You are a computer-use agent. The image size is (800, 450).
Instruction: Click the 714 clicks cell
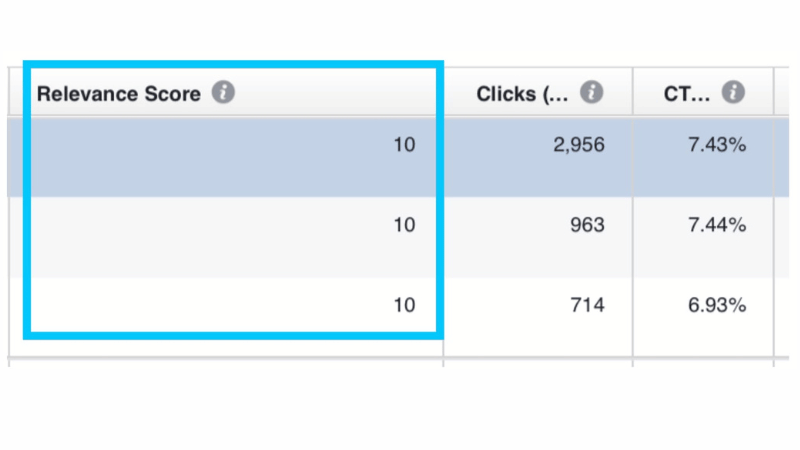coord(587,305)
